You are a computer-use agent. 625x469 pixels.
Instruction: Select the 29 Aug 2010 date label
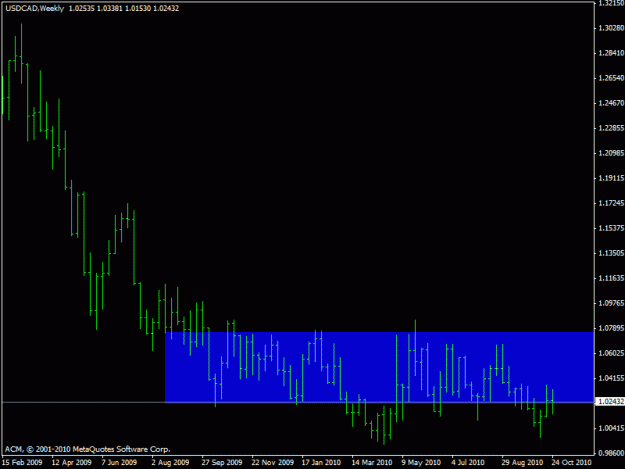pyautogui.click(x=522, y=463)
